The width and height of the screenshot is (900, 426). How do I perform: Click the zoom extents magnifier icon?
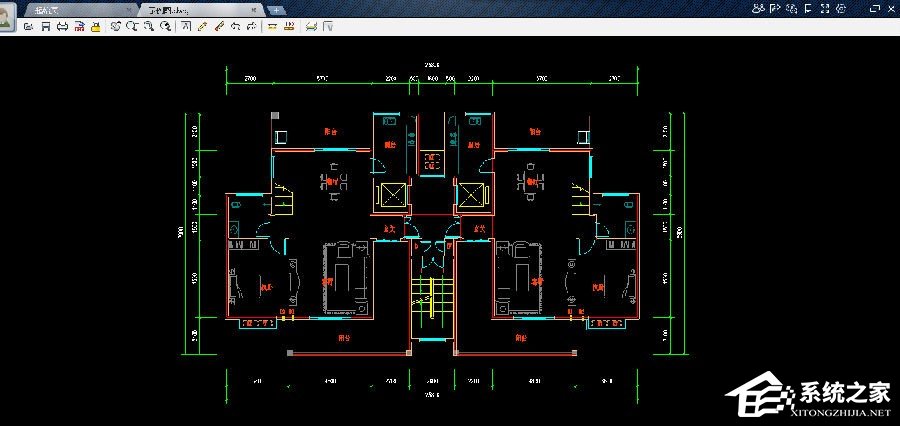coord(165,26)
